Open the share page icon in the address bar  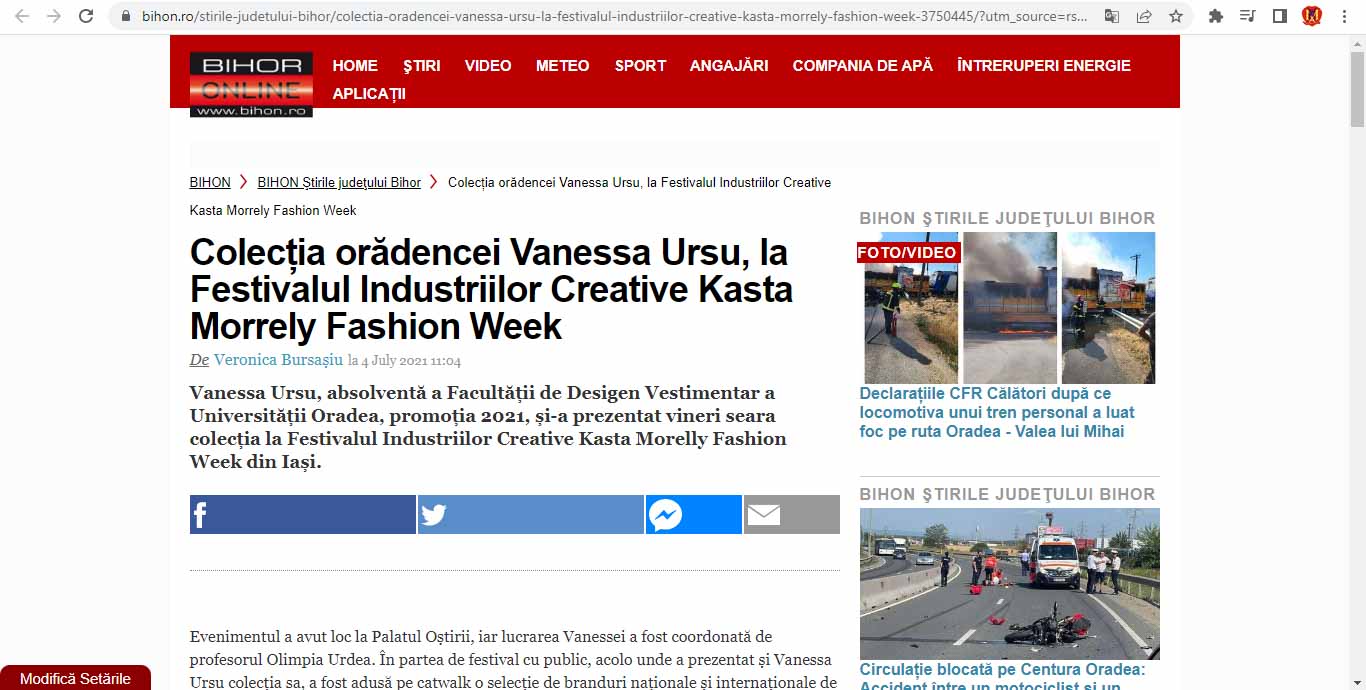point(1144,16)
